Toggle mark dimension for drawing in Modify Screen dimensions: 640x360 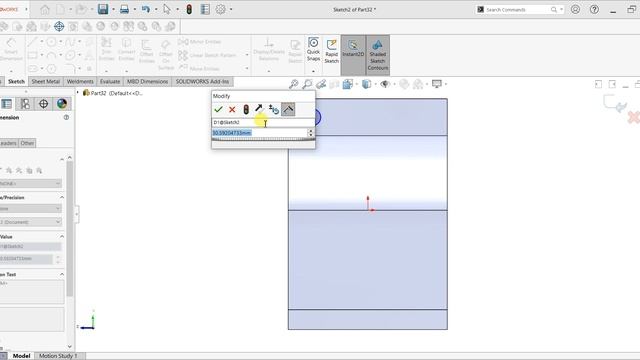click(288, 109)
